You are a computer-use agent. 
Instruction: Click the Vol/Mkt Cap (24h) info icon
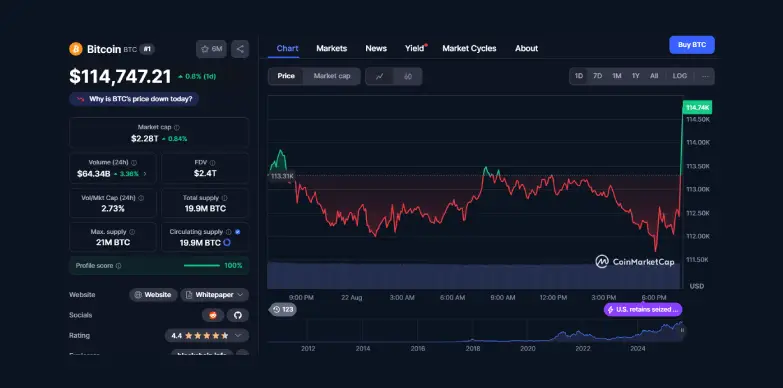pyautogui.click(x=141, y=198)
